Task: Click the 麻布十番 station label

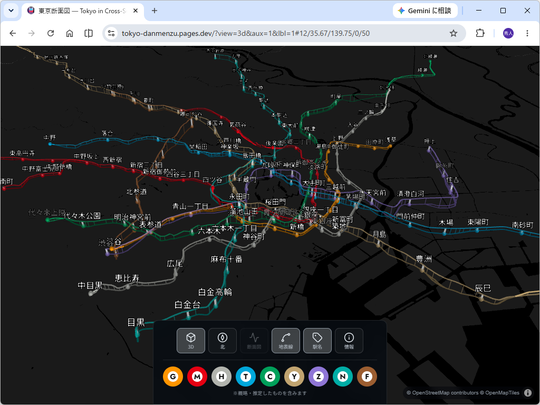Action: (226, 259)
